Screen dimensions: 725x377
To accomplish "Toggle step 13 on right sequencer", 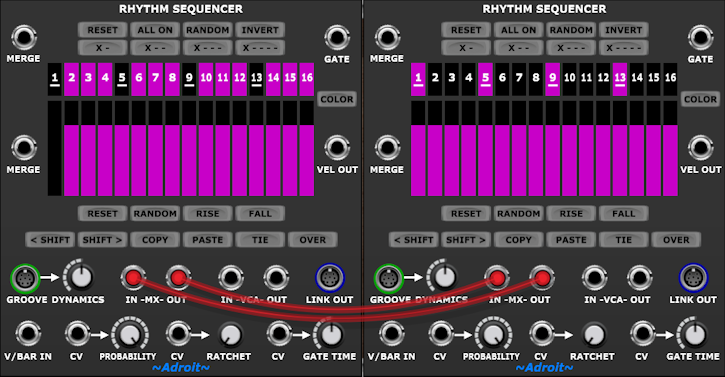I will point(620,79).
